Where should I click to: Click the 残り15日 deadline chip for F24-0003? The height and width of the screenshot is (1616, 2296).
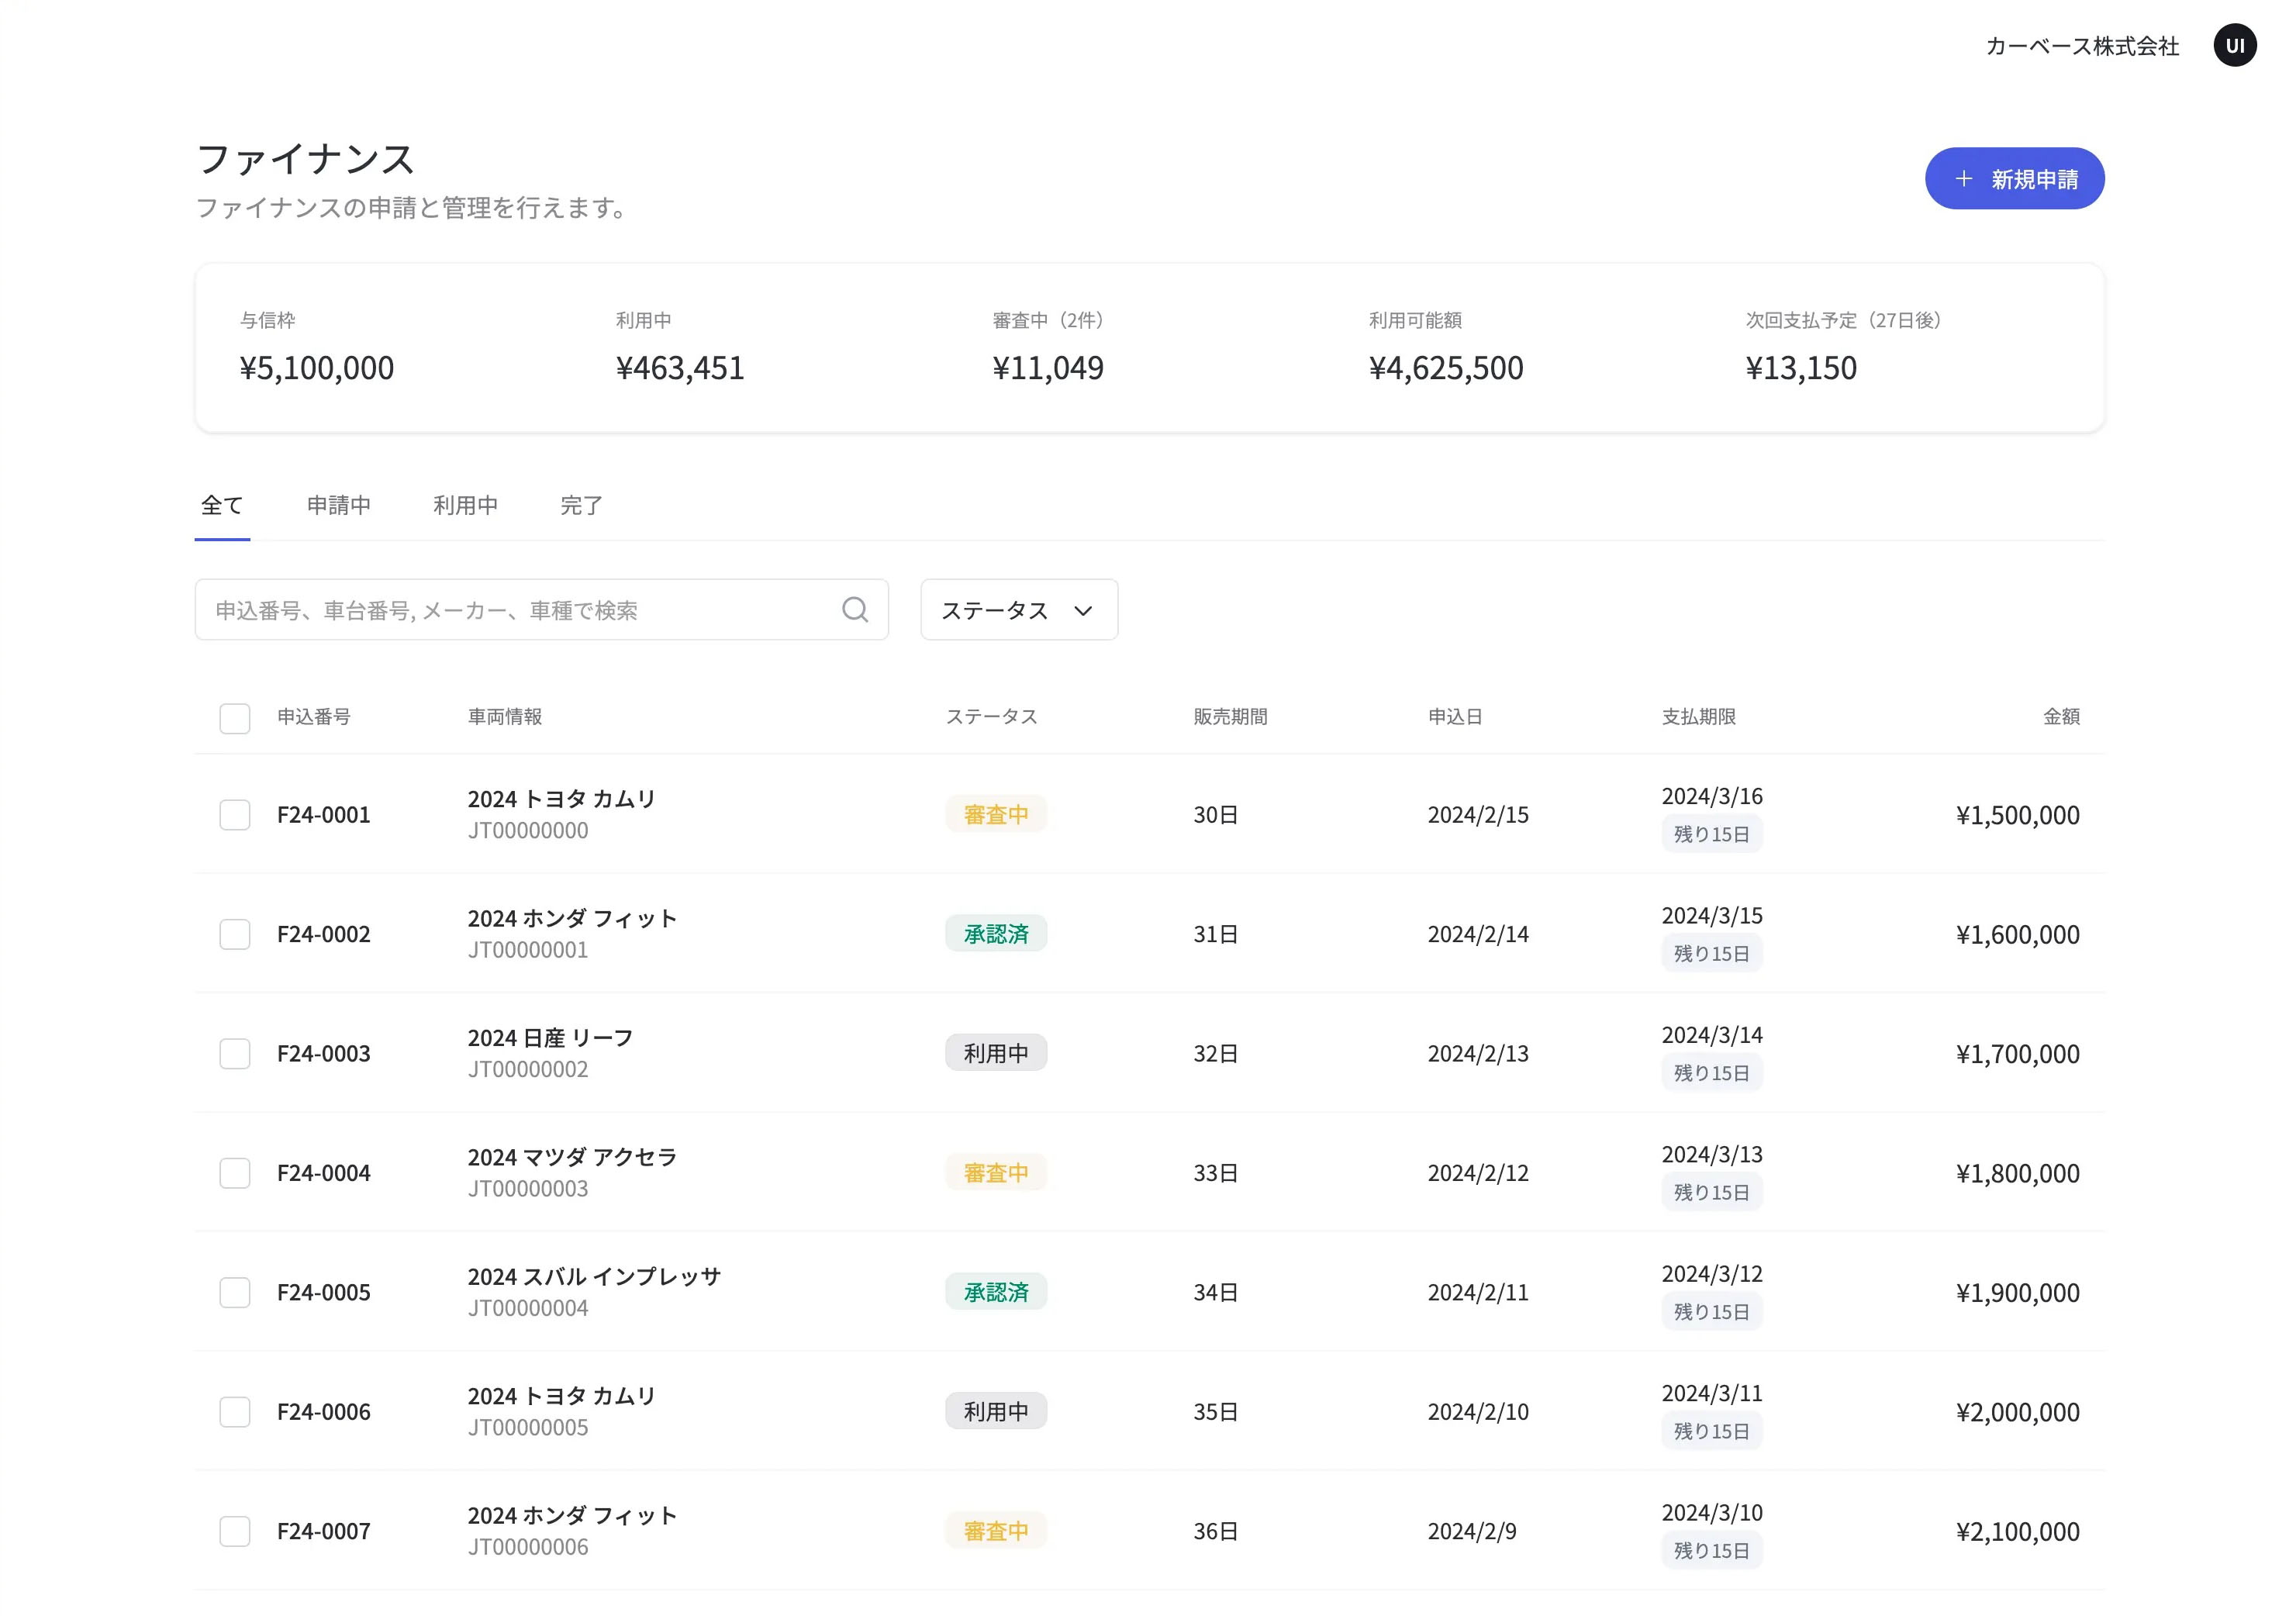tap(1711, 1072)
